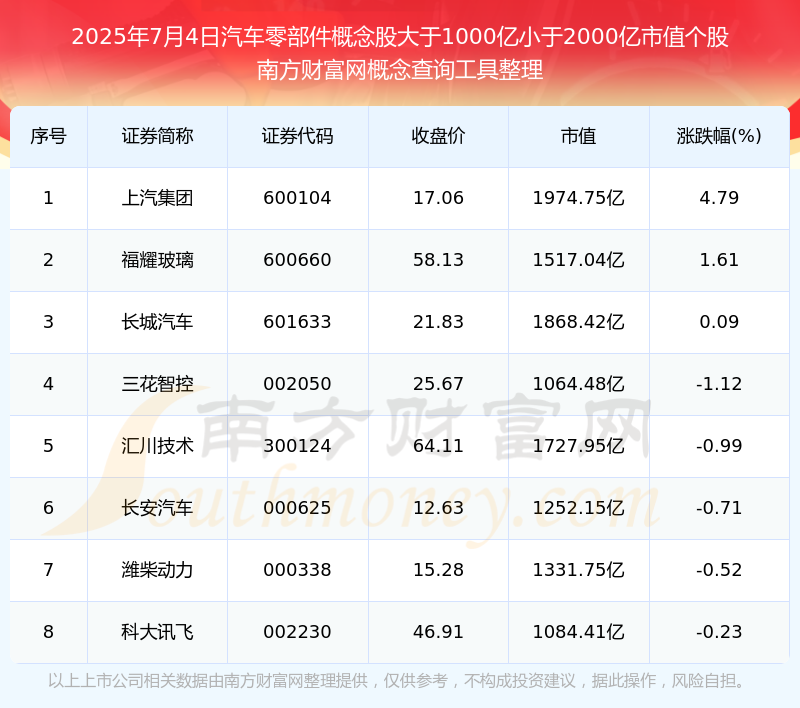Click serial number 3 in 长城汽车 row

(x=48, y=322)
